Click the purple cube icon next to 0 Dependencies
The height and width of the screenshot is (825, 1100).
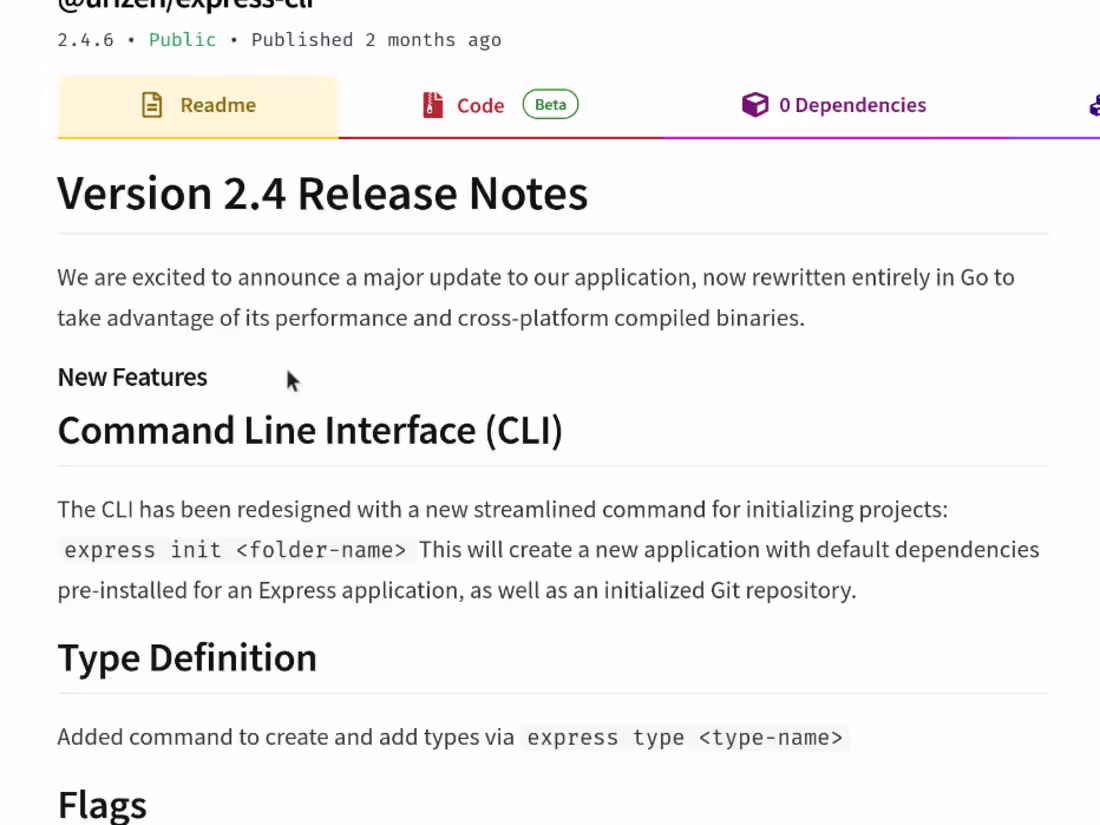point(755,104)
